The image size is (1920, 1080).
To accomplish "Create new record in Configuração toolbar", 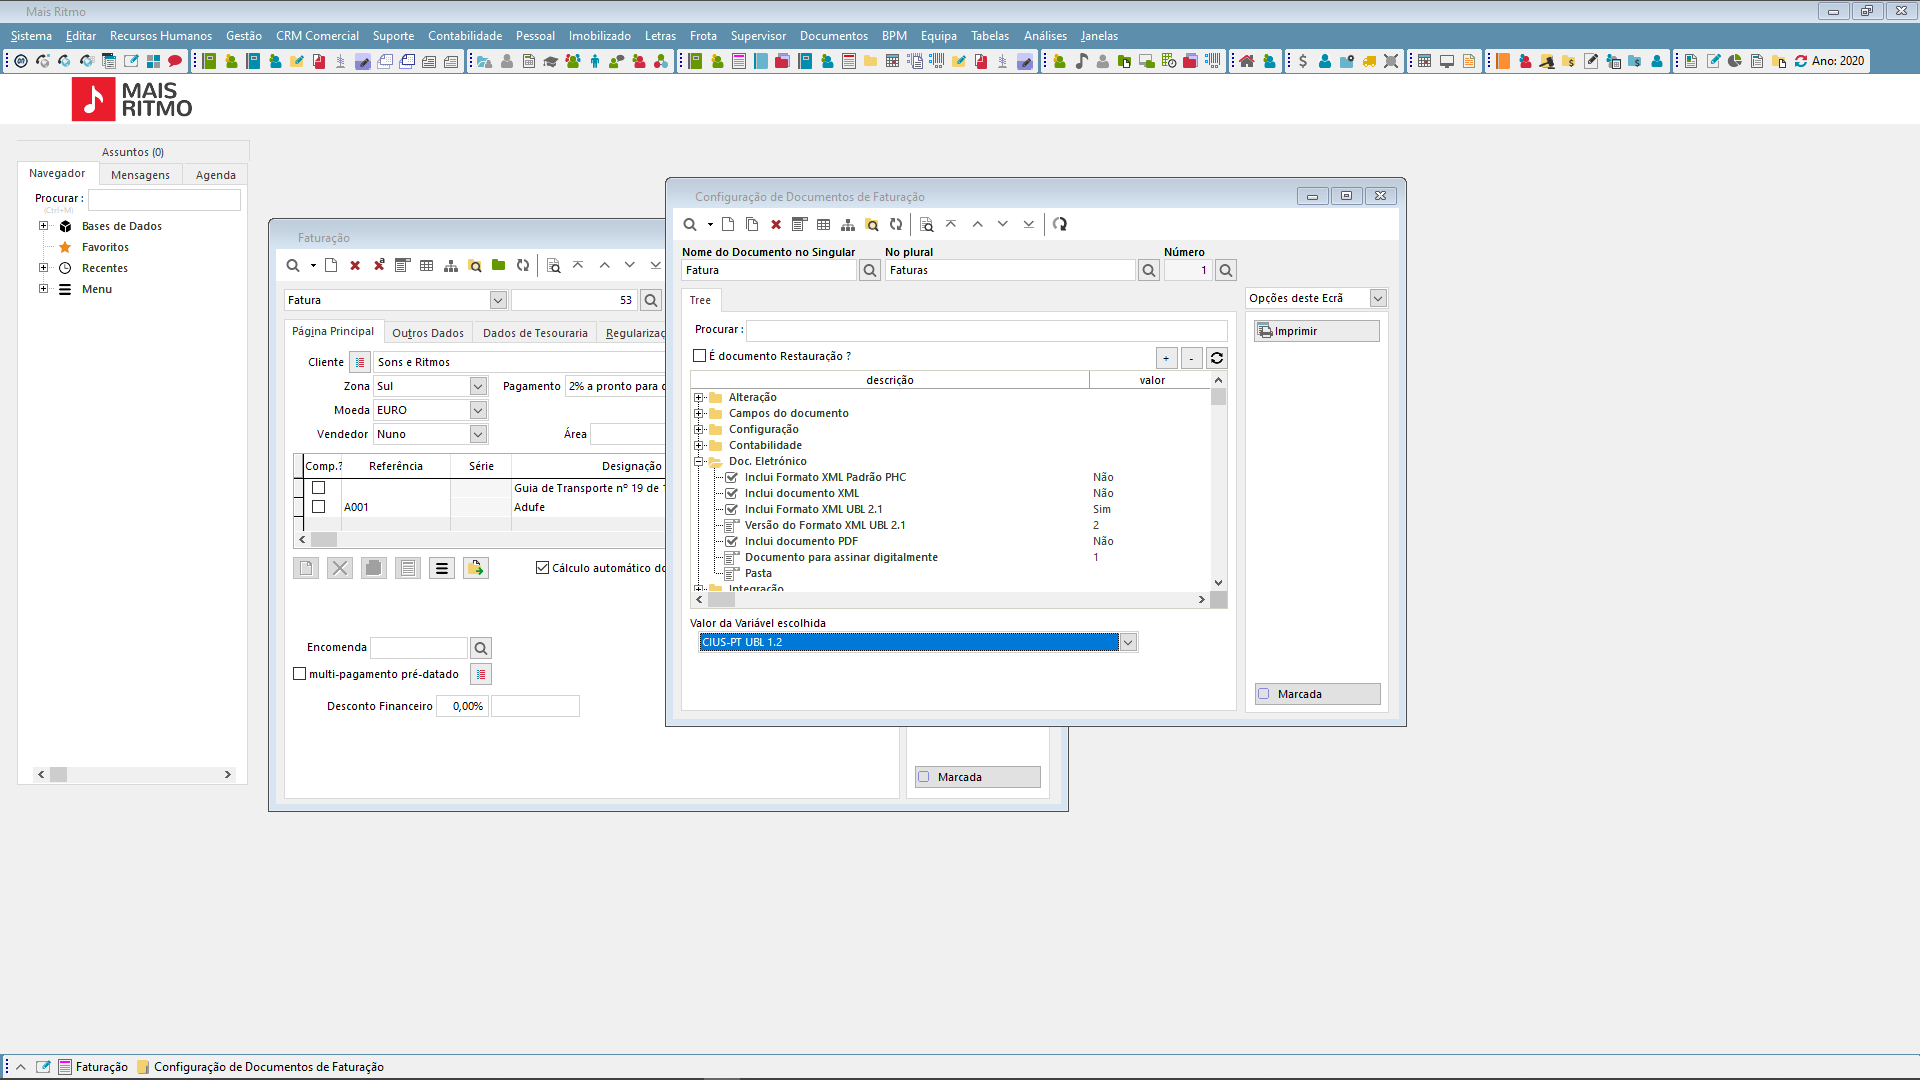I will coord(728,224).
